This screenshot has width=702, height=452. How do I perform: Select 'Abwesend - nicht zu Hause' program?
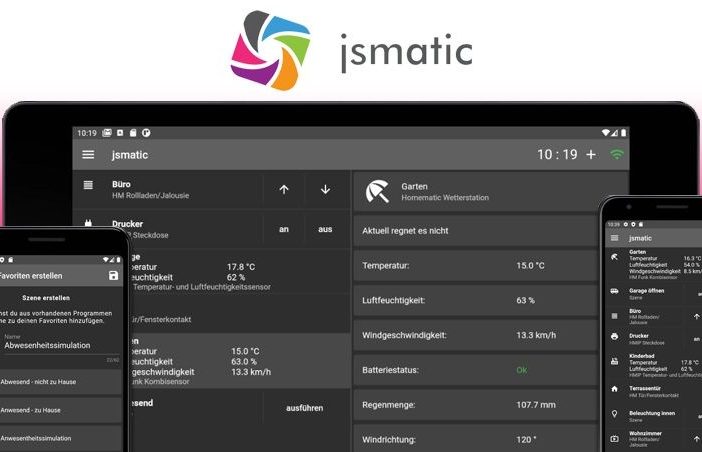pos(61,382)
